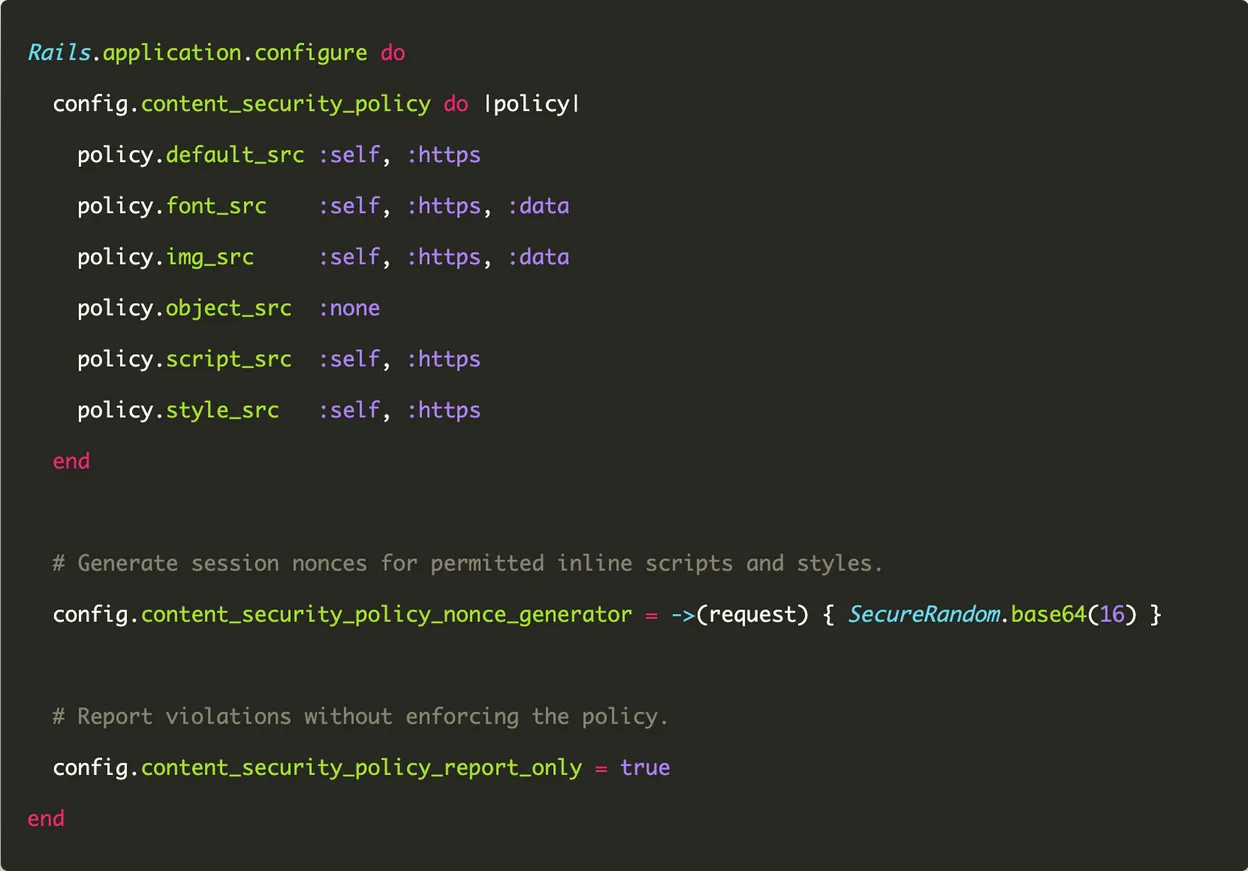The image size is (1248, 871).
Task: Click the Rails constant on the first line
Action: [60, 52]
